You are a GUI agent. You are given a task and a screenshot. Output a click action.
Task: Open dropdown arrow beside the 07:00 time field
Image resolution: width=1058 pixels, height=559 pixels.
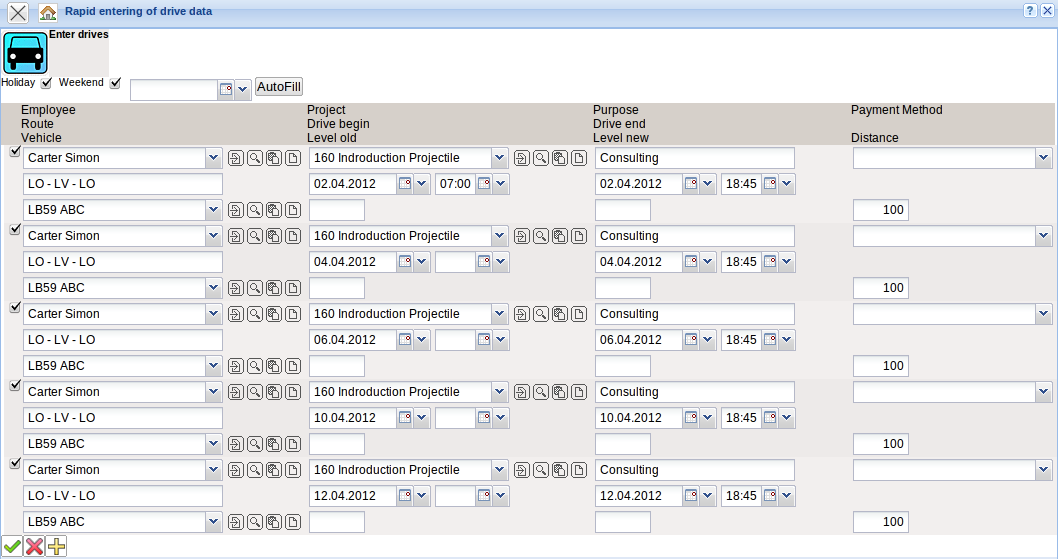pyautogui.click(x=501, y=184)
